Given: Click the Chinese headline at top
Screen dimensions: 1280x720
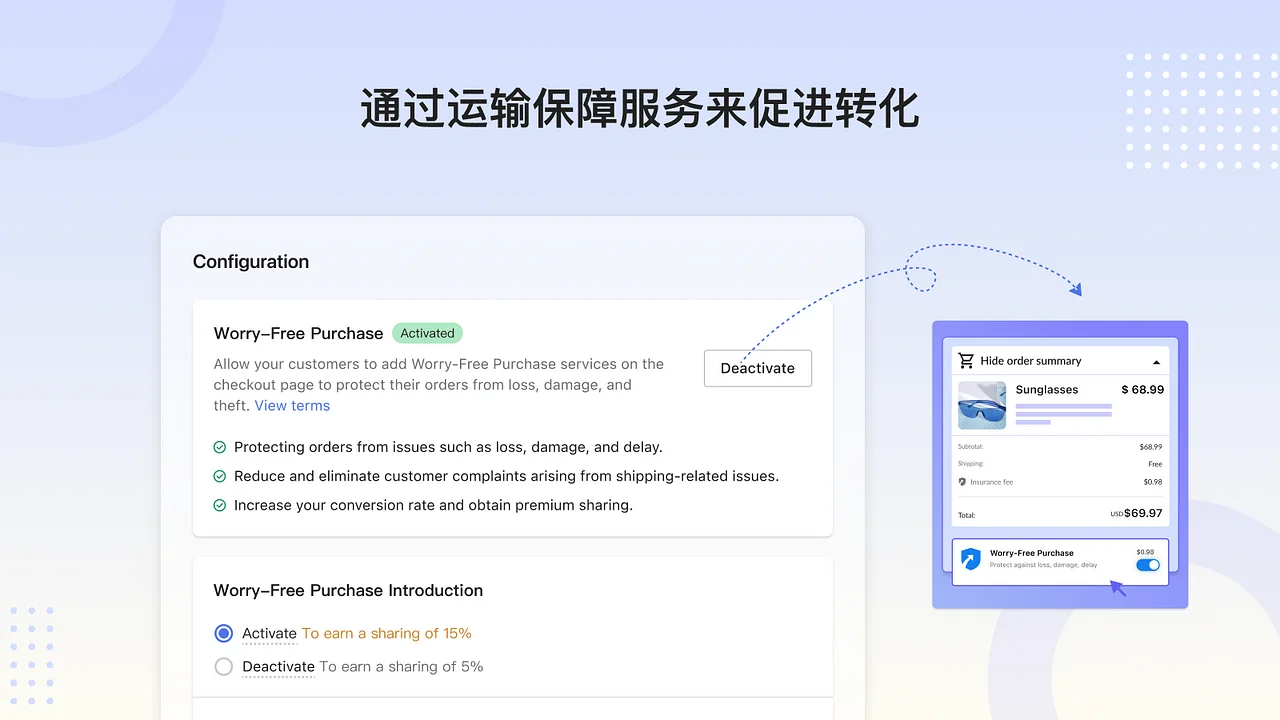Looking at the screenshot, I should 640,109.
